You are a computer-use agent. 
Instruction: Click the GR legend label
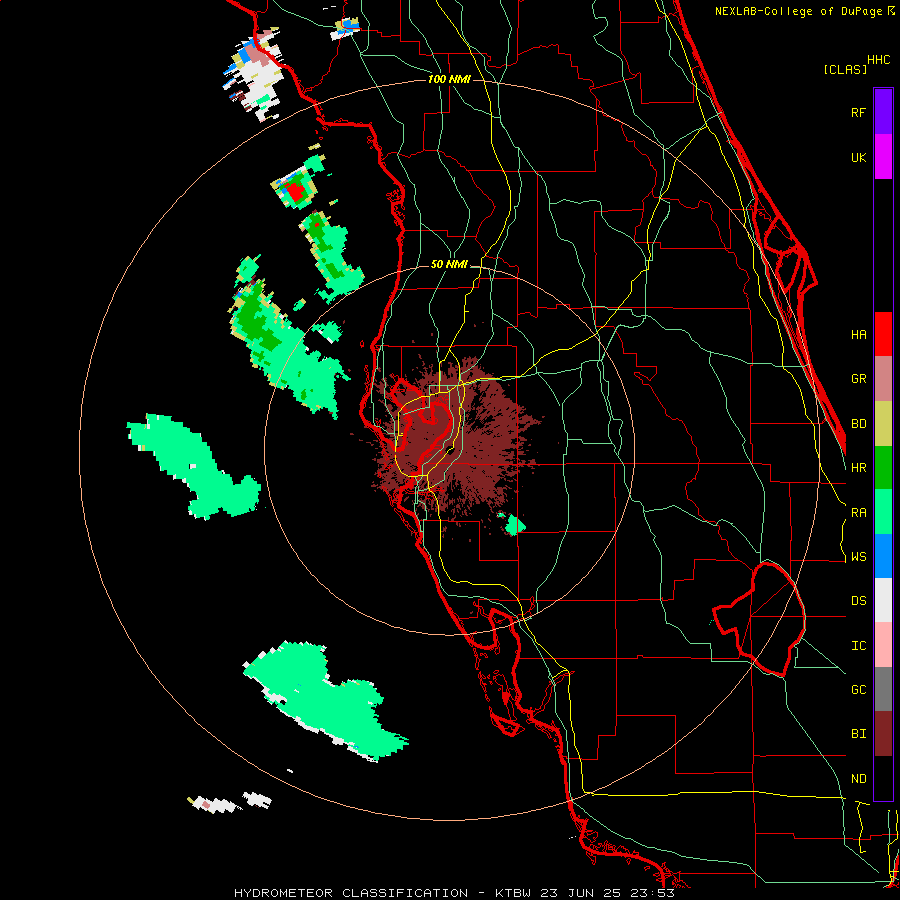pos(858,378)
